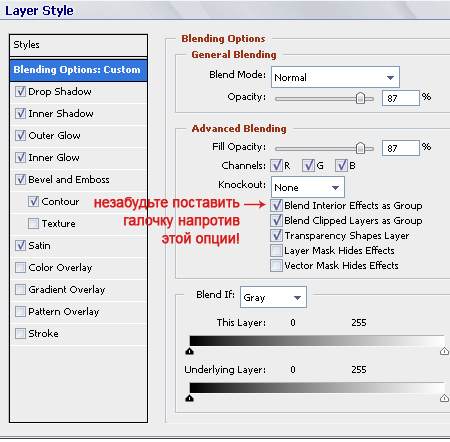Open the Blend If channel dropdown
The height and width of the screenshot is (442, 450).
point(273,297)
